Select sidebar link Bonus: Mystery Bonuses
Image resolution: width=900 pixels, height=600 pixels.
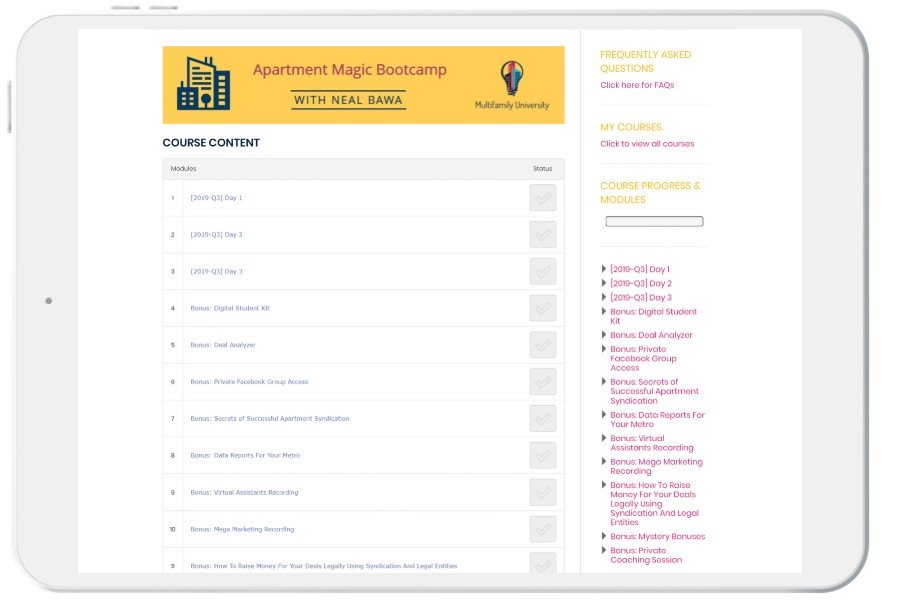point(657,536)
